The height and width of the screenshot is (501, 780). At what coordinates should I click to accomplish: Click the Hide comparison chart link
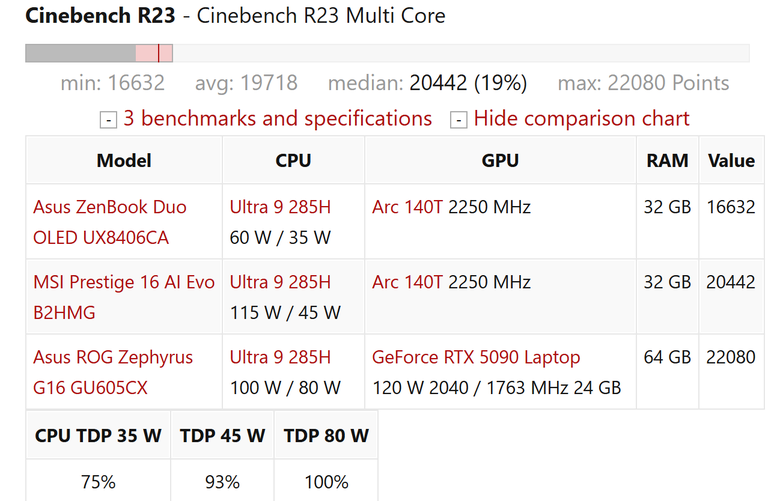click(582, 118)
